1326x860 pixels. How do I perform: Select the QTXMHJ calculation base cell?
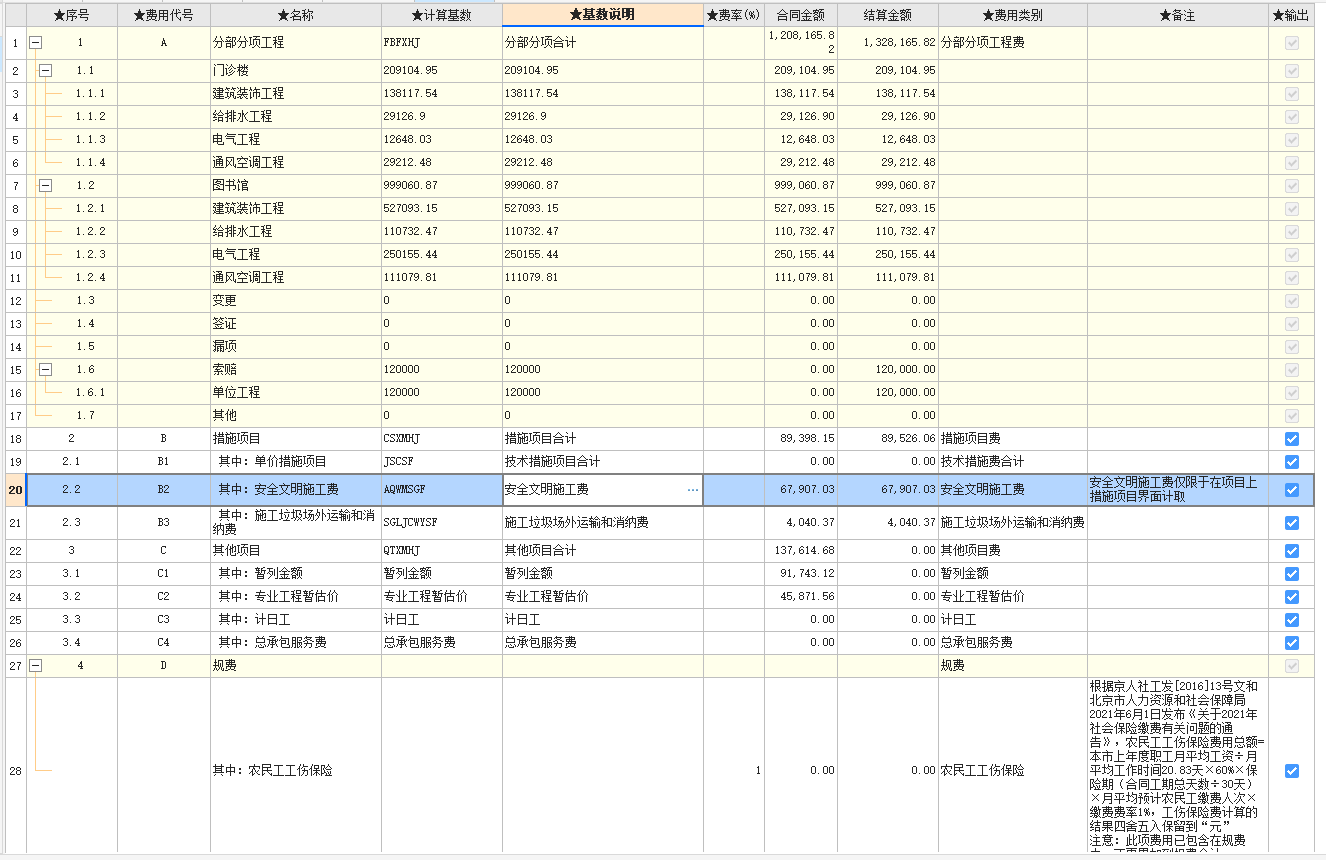(x=442, y=551)
